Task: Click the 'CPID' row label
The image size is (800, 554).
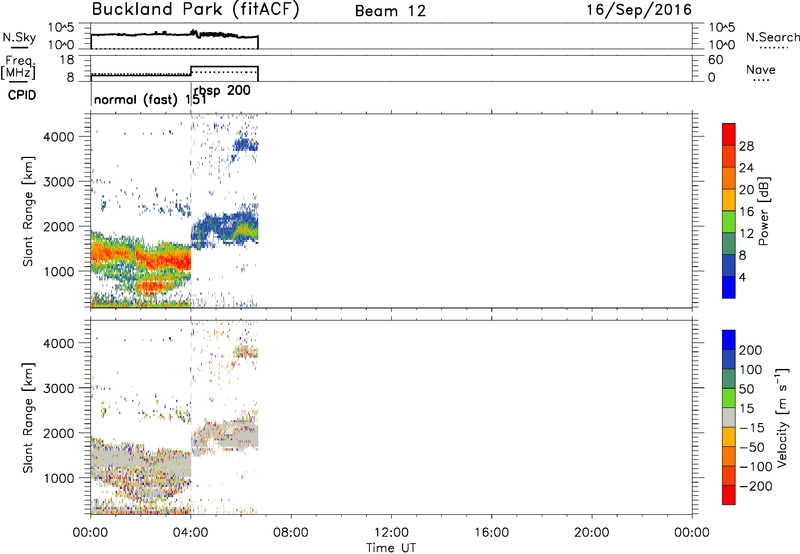Action: click(x=21, y=95)
